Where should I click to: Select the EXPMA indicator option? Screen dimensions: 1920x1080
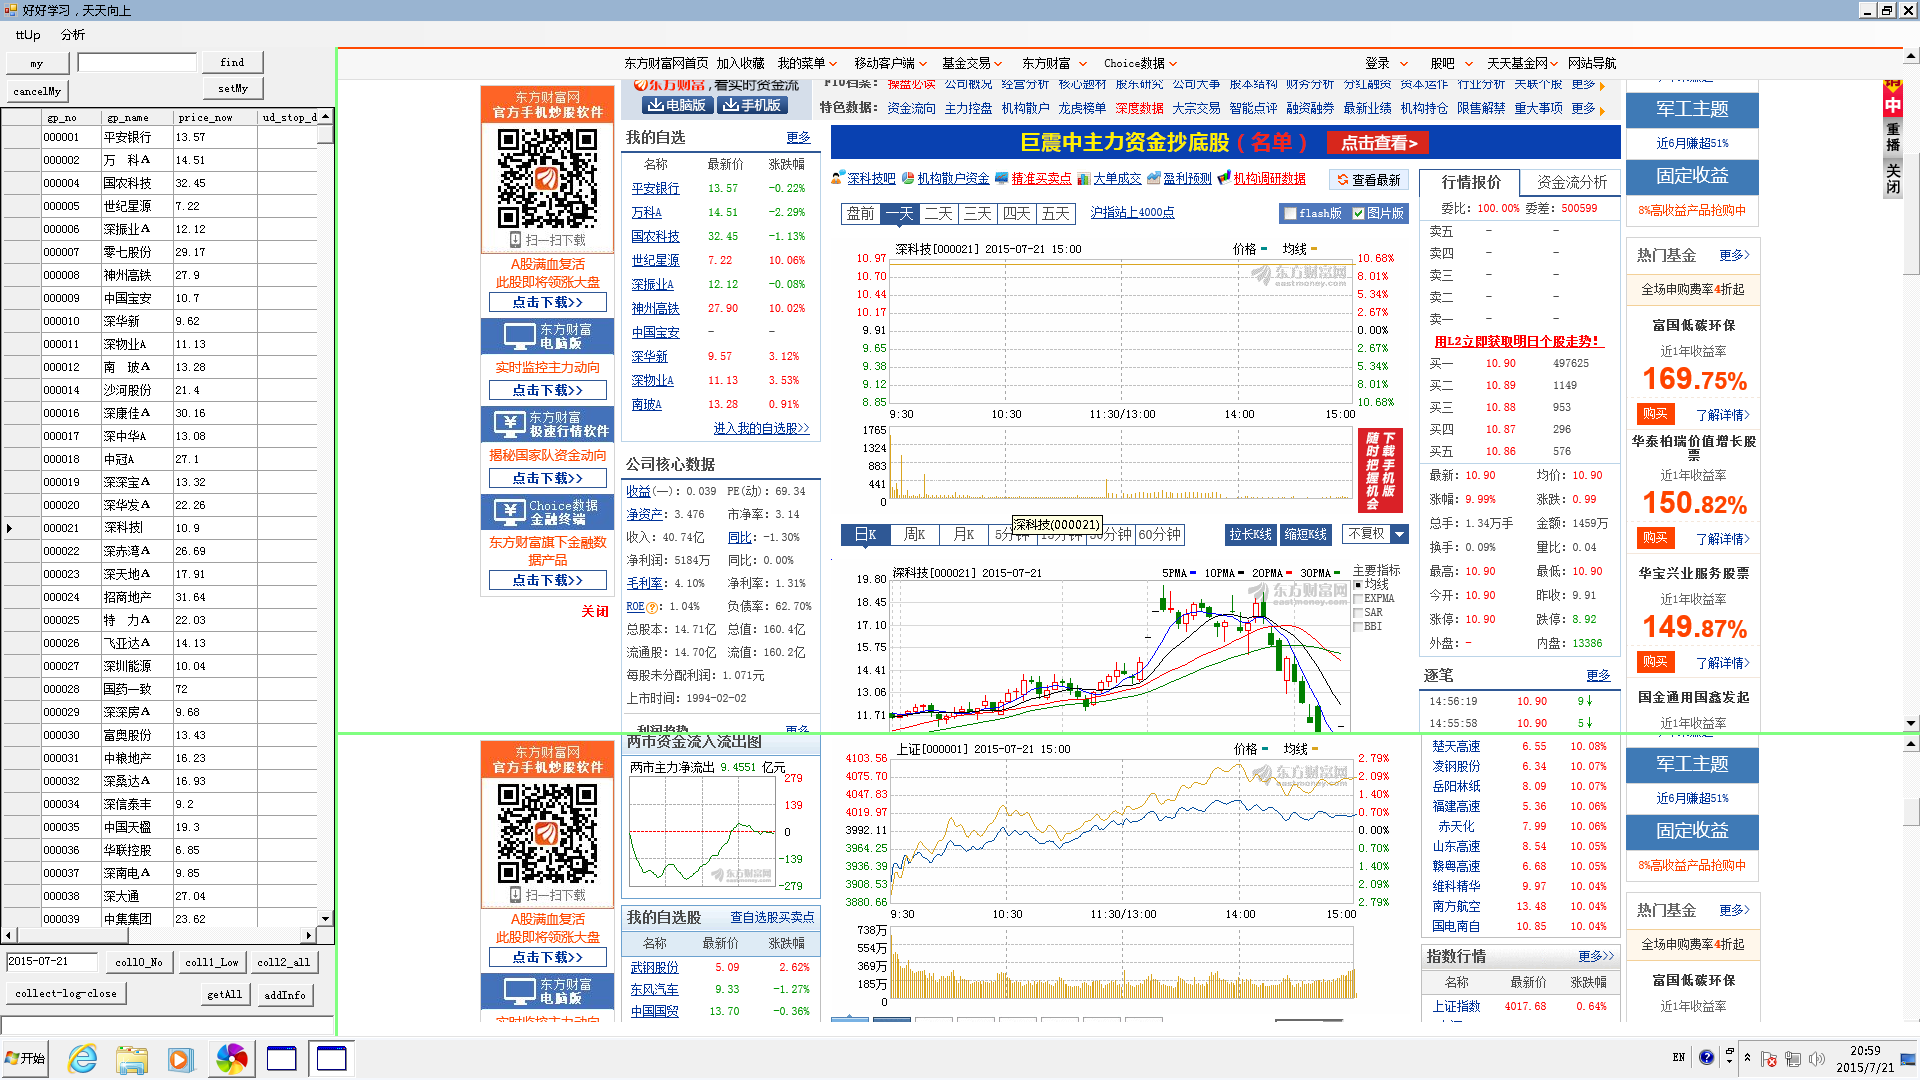pyautogui.click(x=1358, y=598)
